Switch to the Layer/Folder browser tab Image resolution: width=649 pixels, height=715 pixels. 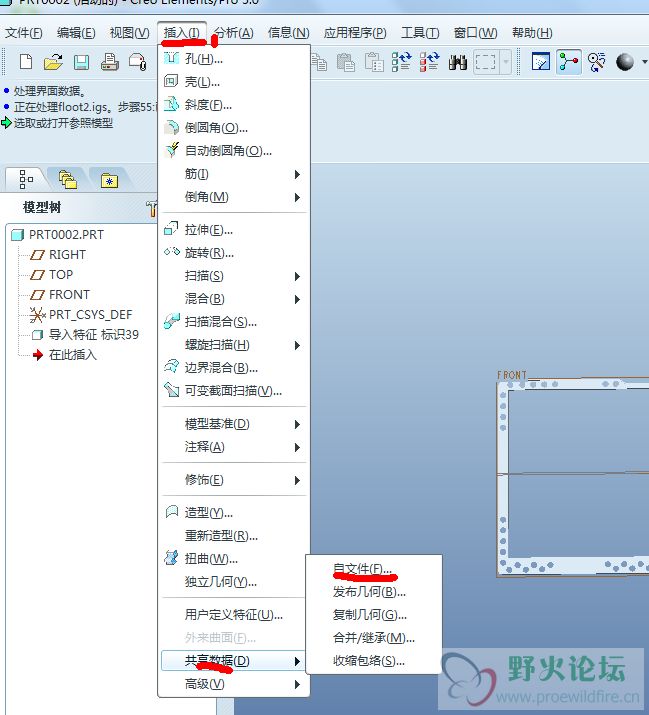tap(68, 179)
